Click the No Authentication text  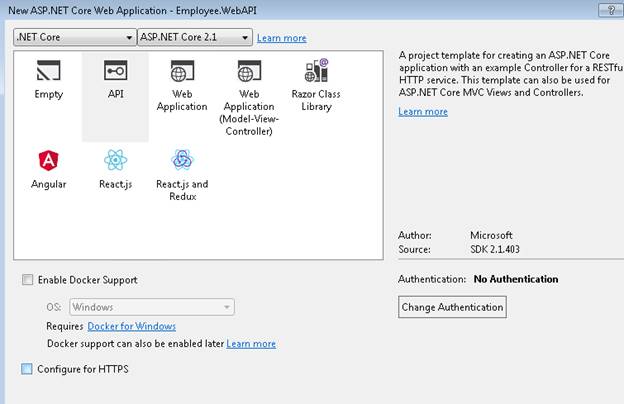tap(516, 279)
